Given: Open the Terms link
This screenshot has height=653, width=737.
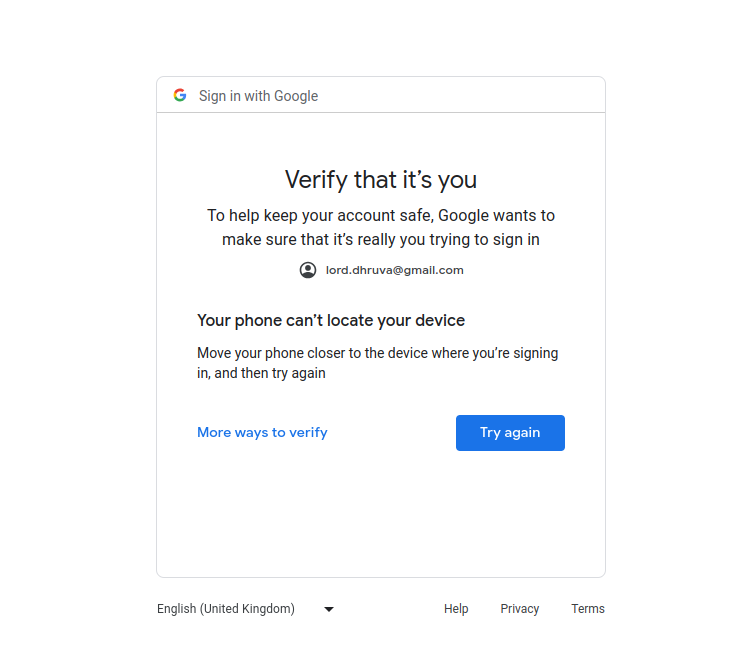Looking at the screenshot, I should pos(588,609).
